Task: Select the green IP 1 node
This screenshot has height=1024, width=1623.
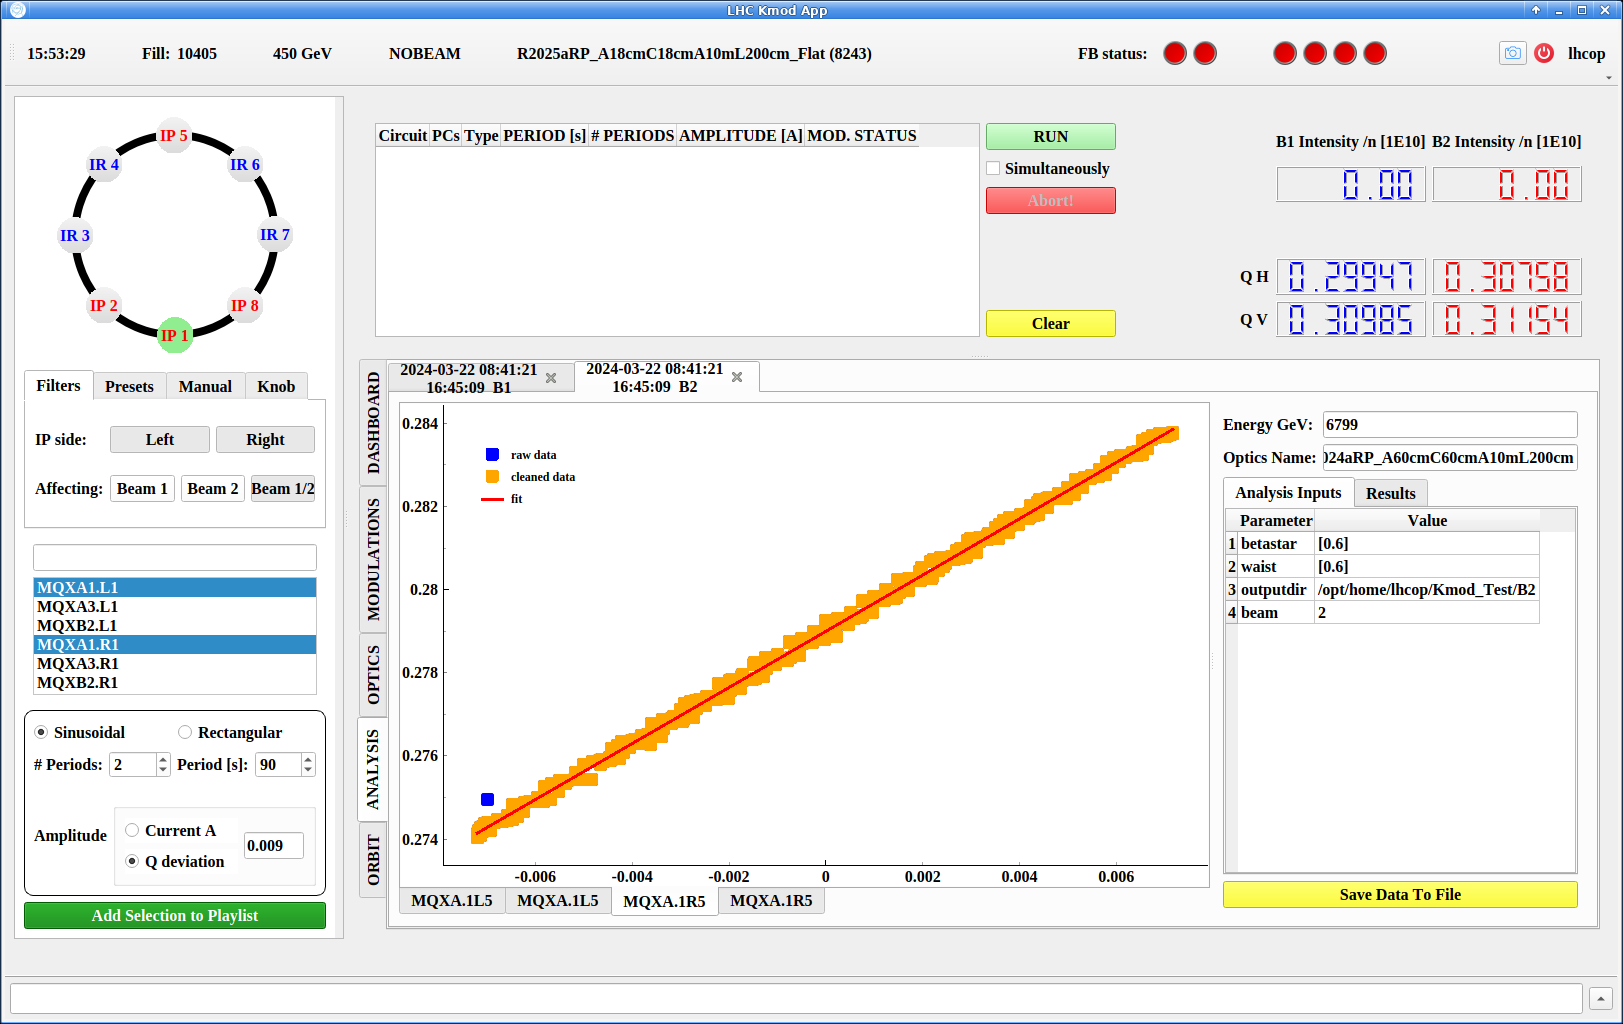Action: pos(175,335)
